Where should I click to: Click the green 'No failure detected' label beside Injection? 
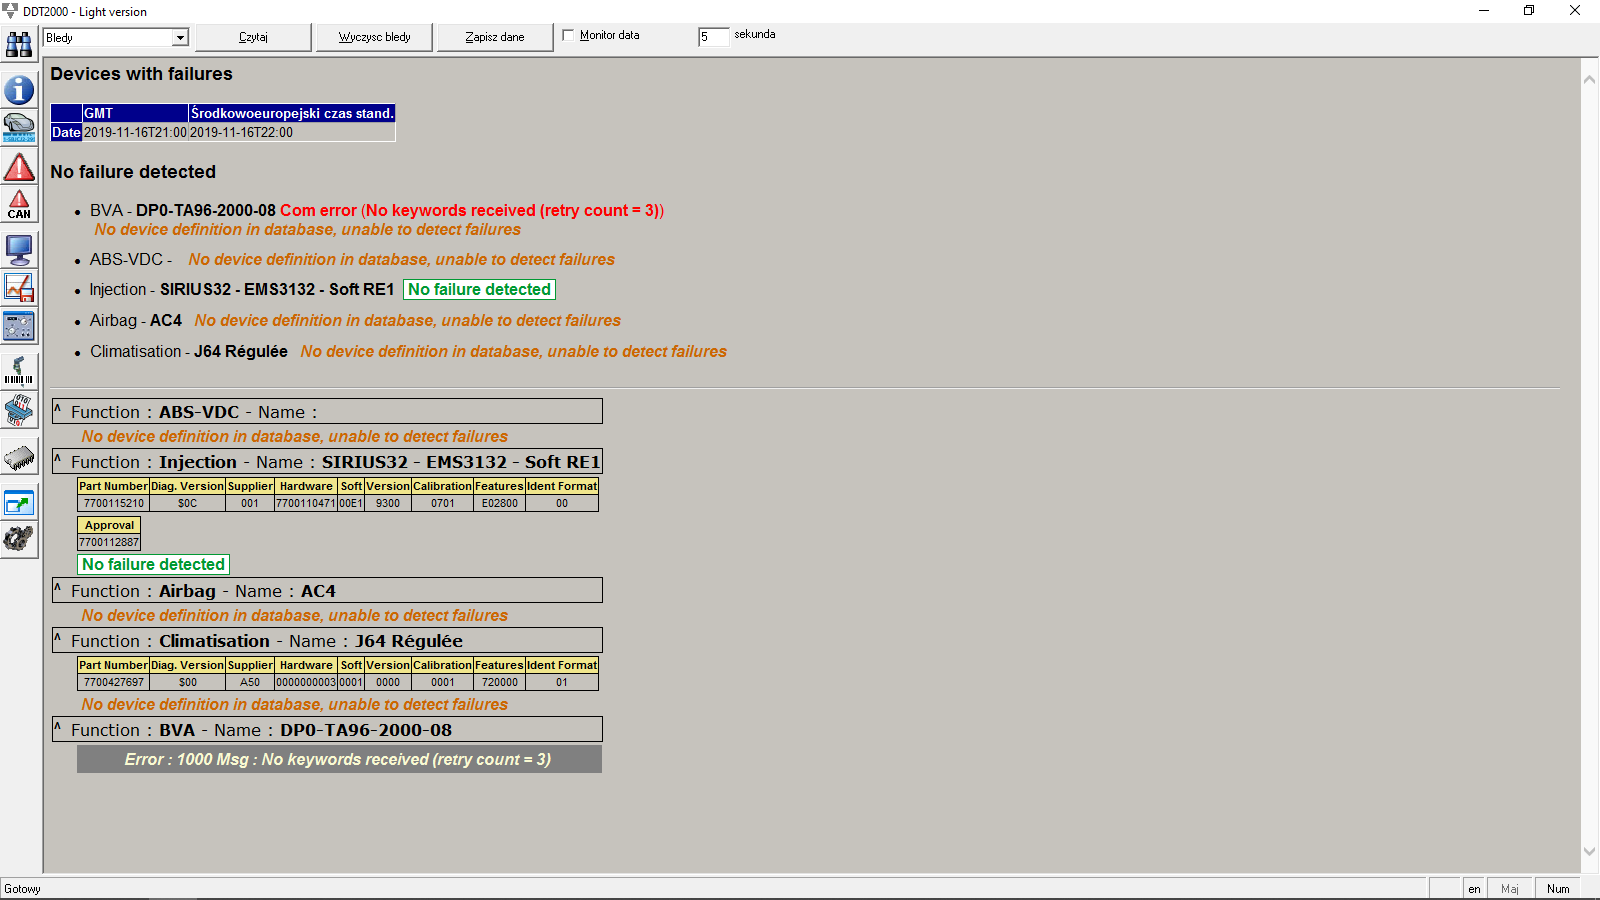click(x=479, y=289)
